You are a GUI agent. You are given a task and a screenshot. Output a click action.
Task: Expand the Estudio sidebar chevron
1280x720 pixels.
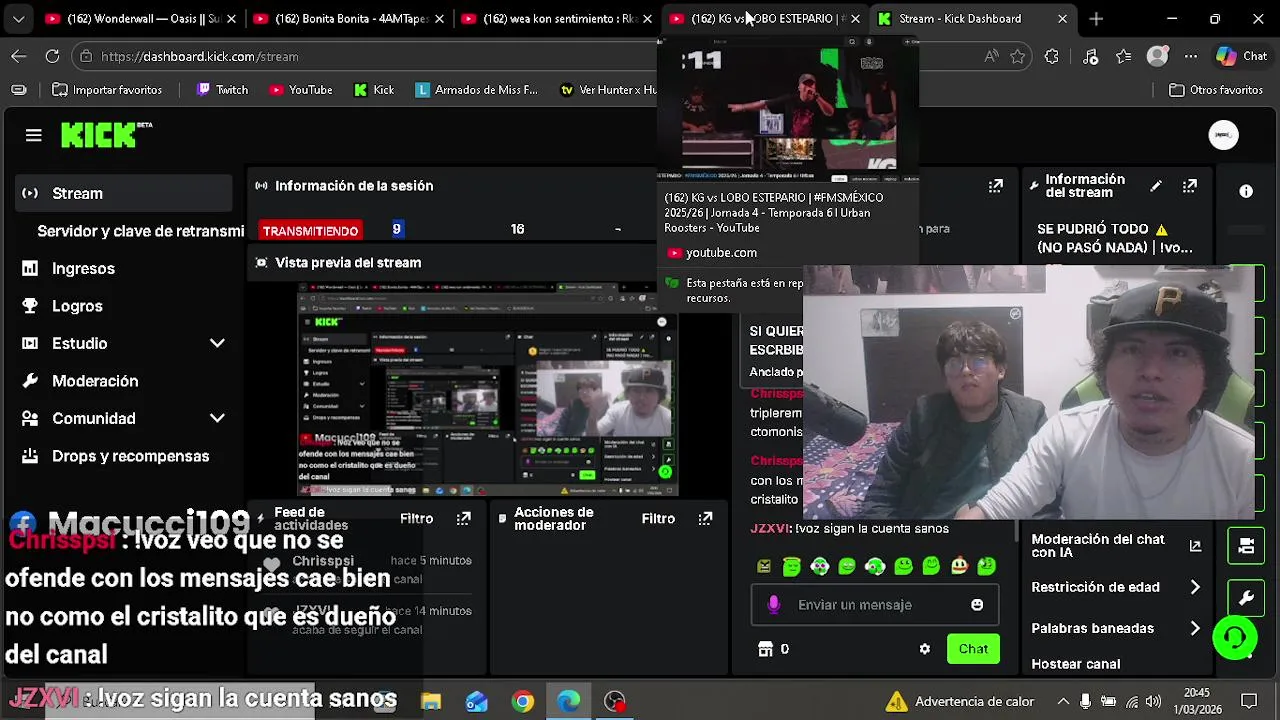click(217, 343)
